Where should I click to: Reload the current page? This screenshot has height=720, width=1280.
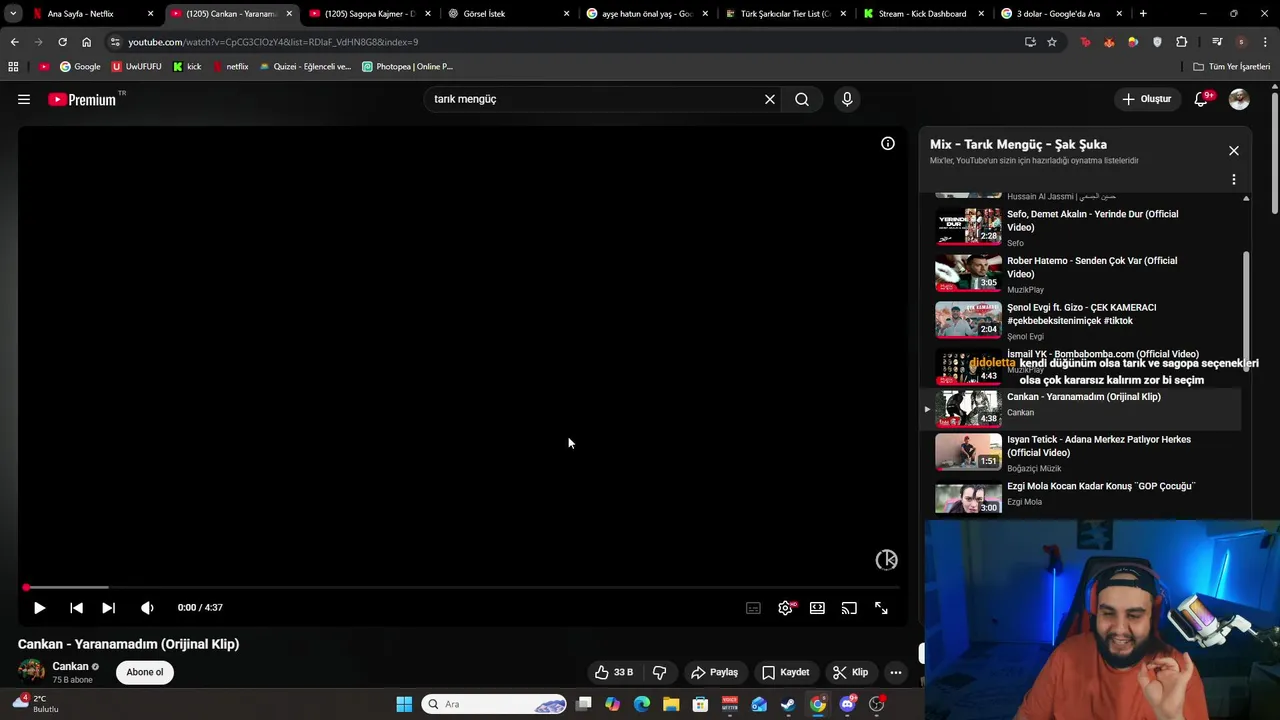(x=62, y=42)
